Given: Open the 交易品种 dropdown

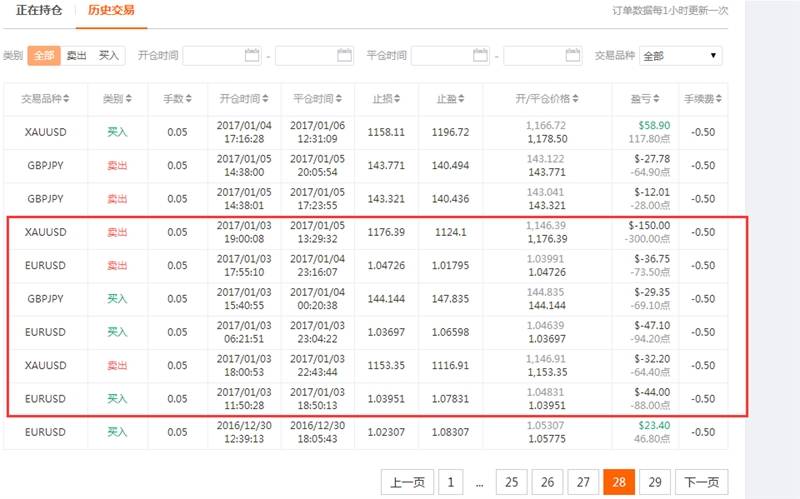Looking at the screenshot, I should (681, 56).
